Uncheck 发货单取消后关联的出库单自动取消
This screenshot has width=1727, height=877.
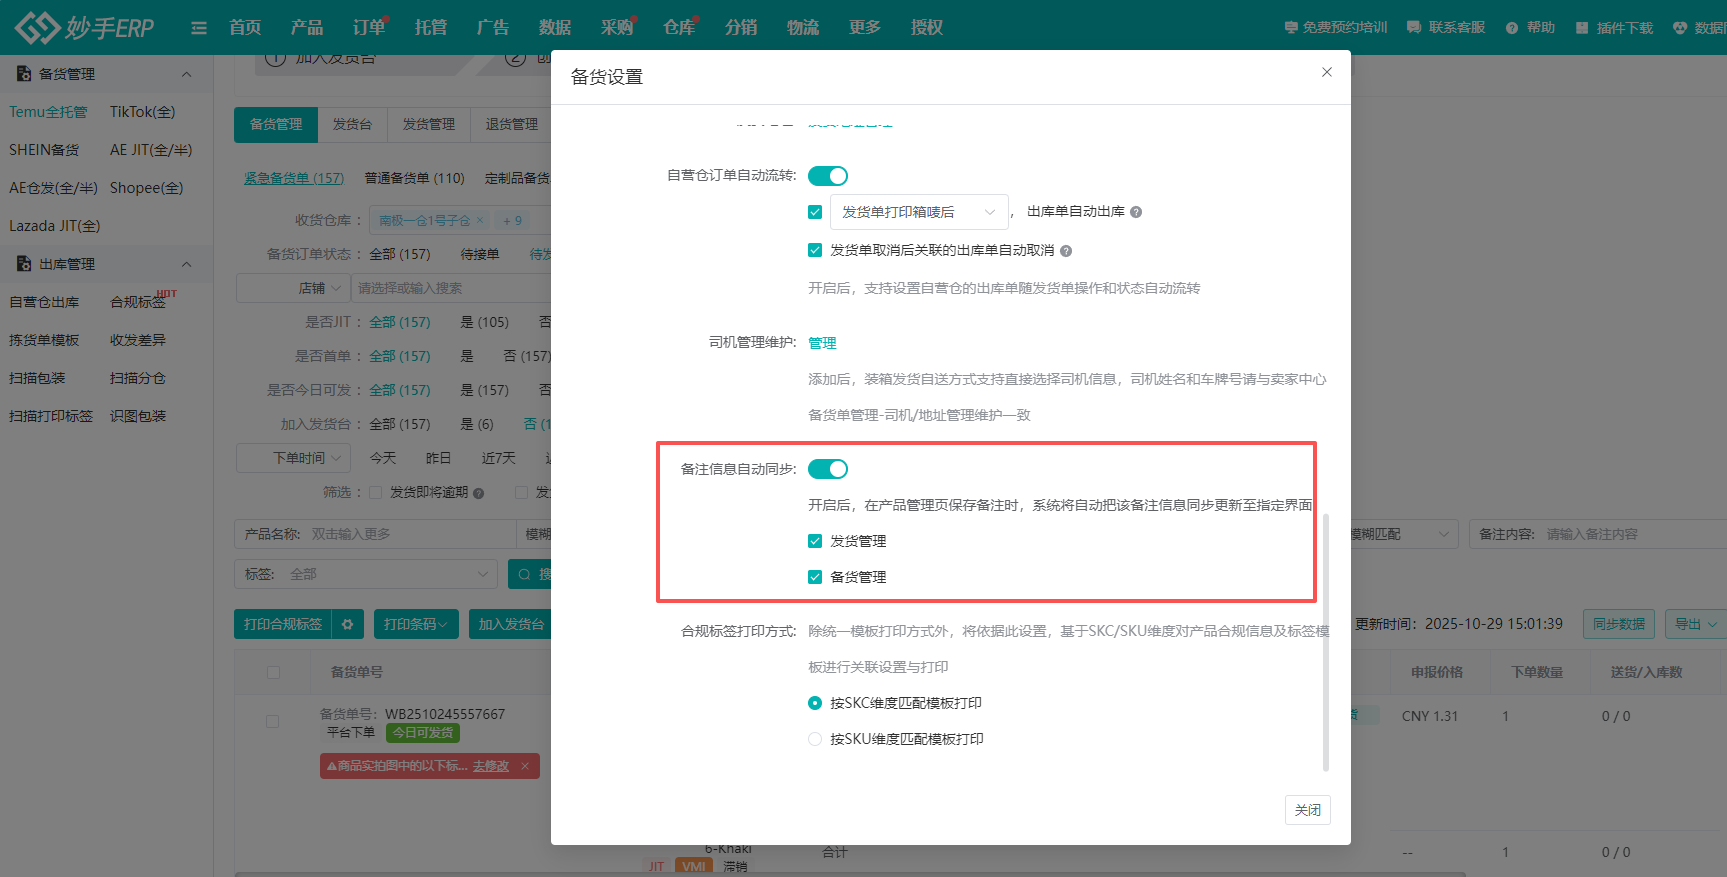815,250
